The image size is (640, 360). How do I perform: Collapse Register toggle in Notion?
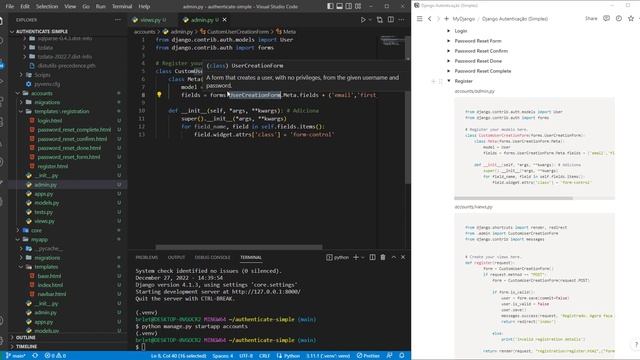449,81
